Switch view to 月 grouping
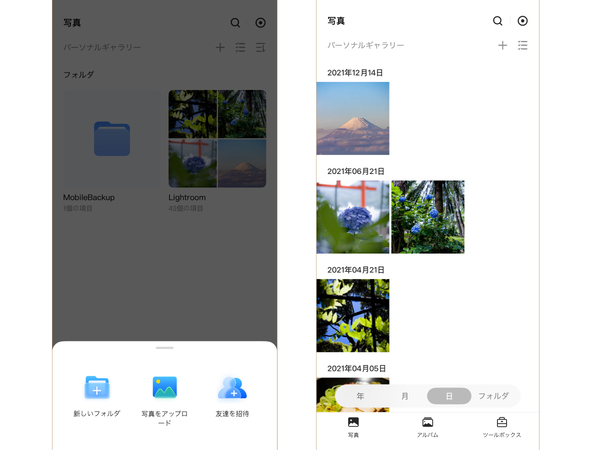 pos(404,396)
